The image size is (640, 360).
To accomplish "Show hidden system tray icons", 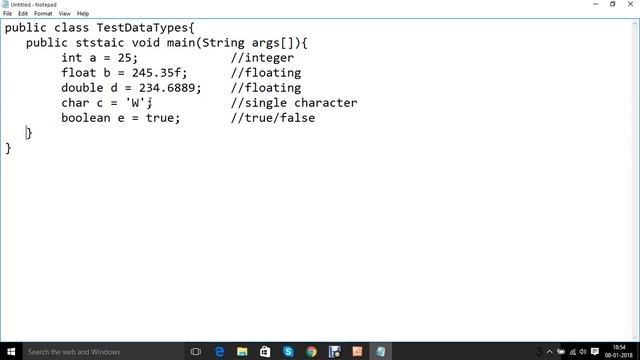I will [549, 351].
